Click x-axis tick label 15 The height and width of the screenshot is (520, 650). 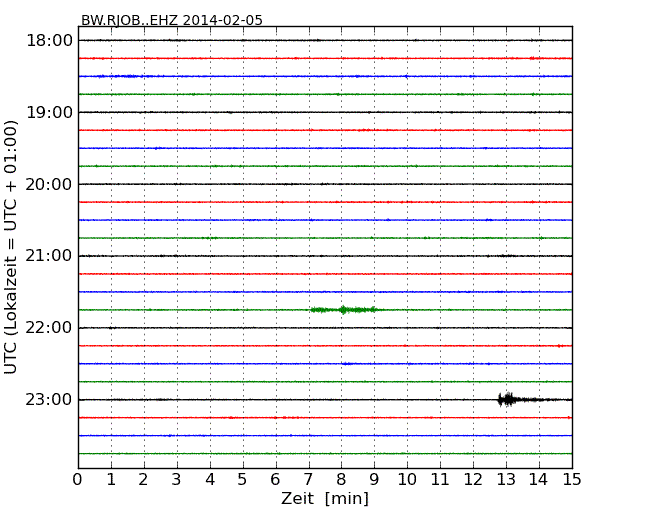click(x=572, y=480)
